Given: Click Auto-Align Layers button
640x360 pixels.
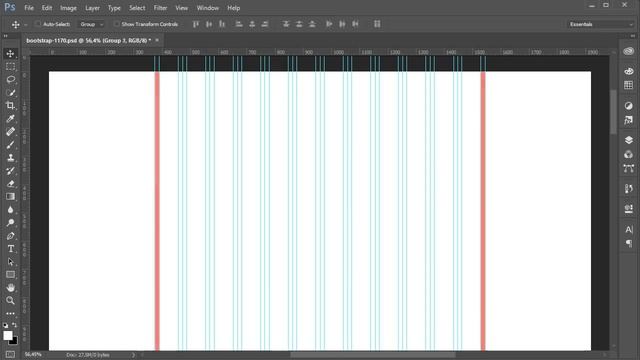Looking at the screenshot, I should [377, 24].
